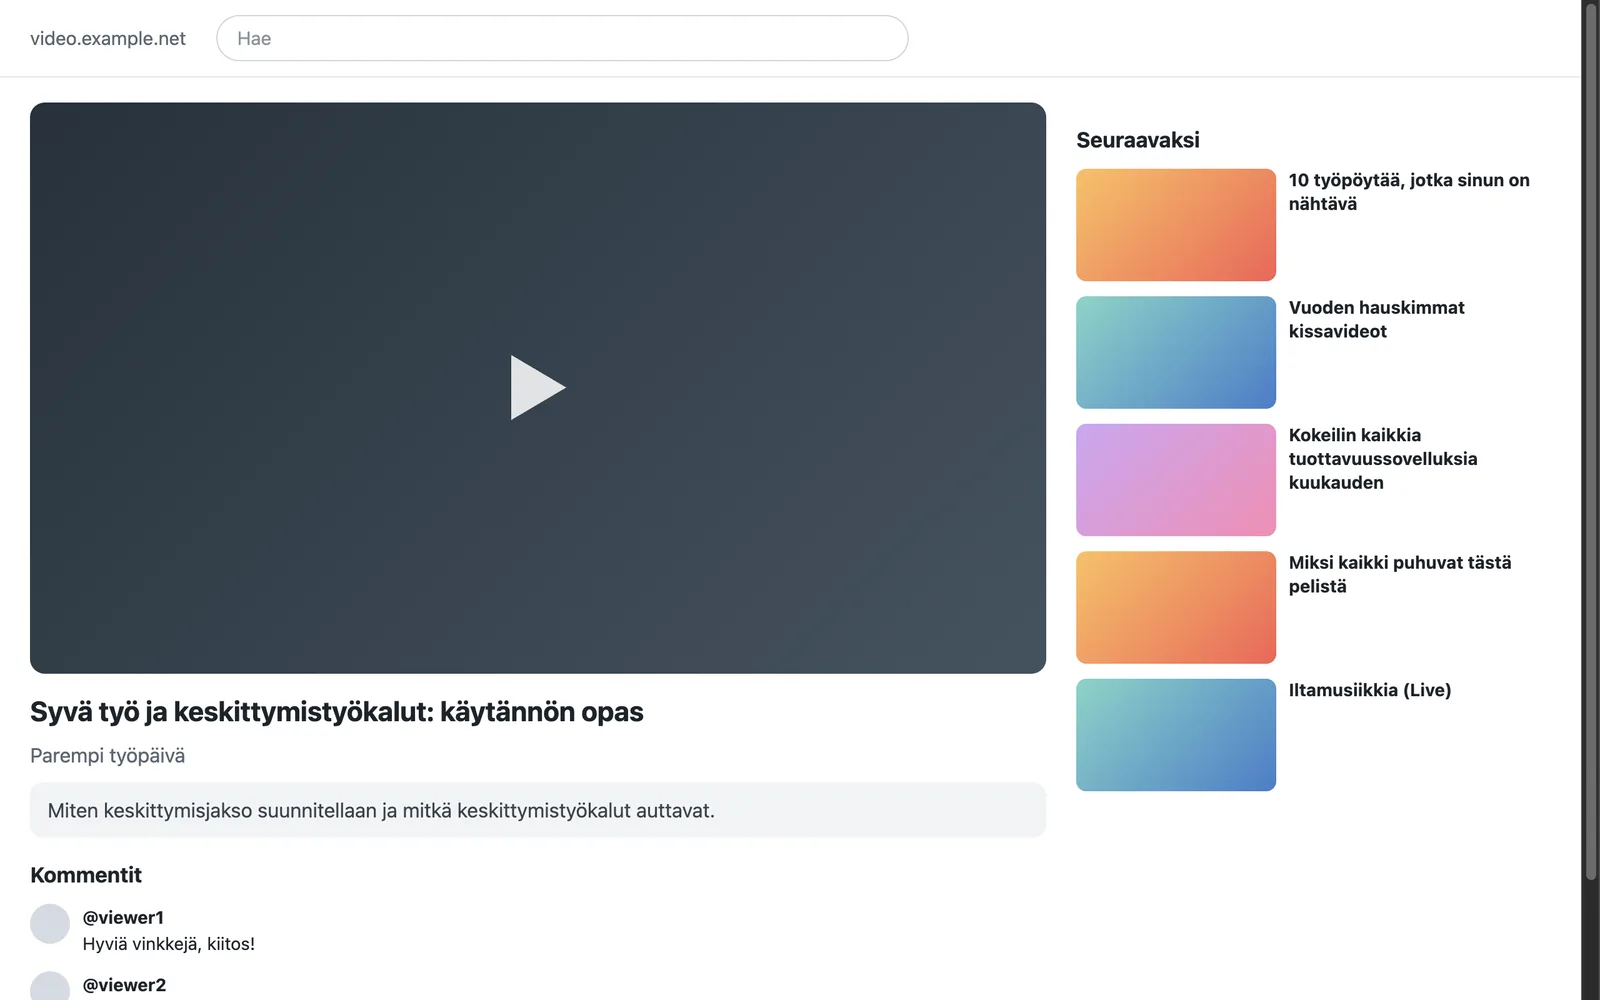Open the channel 'Parempi työpäivä'
This screenshot has height=1000, width=1600.
107,755
